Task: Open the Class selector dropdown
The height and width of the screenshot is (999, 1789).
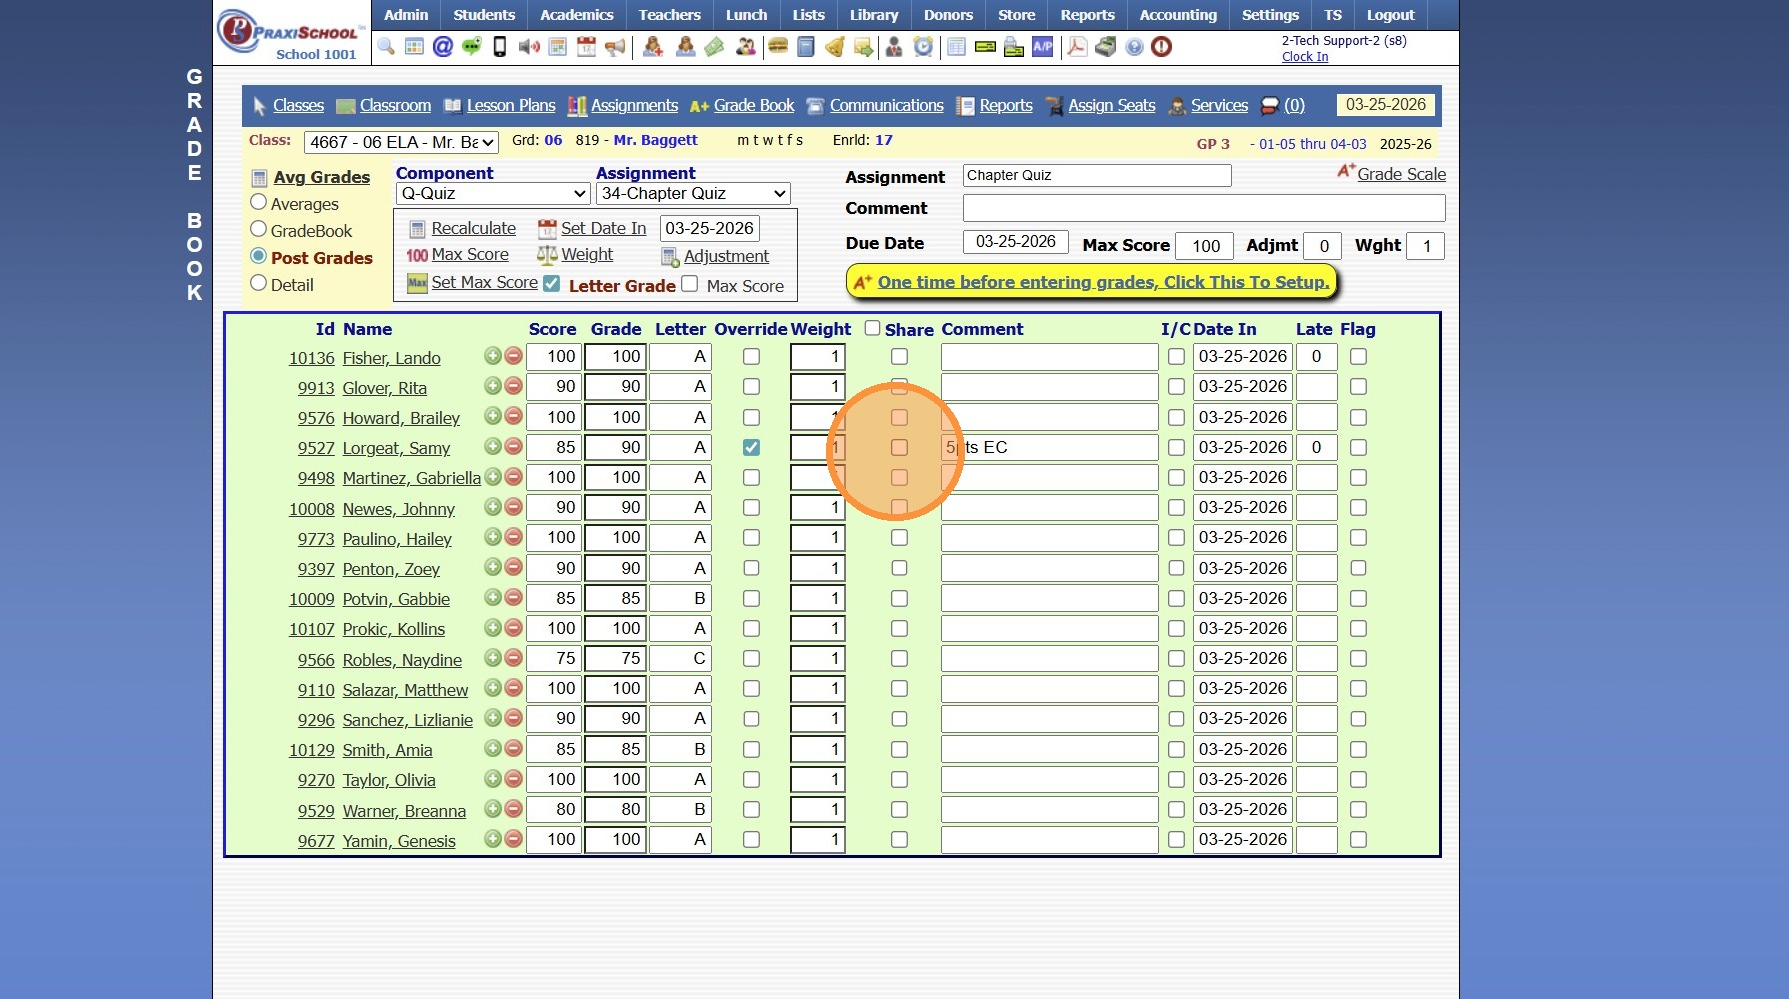Action: pos(401,143)
